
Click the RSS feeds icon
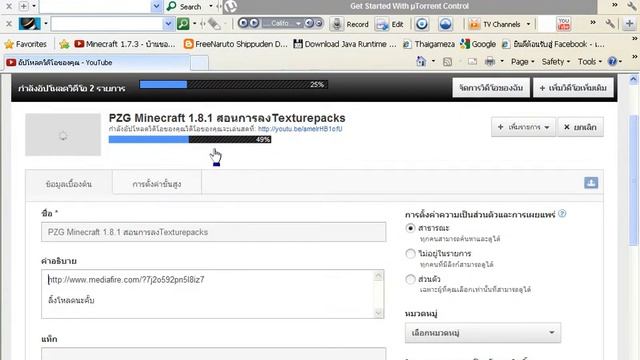447,62
